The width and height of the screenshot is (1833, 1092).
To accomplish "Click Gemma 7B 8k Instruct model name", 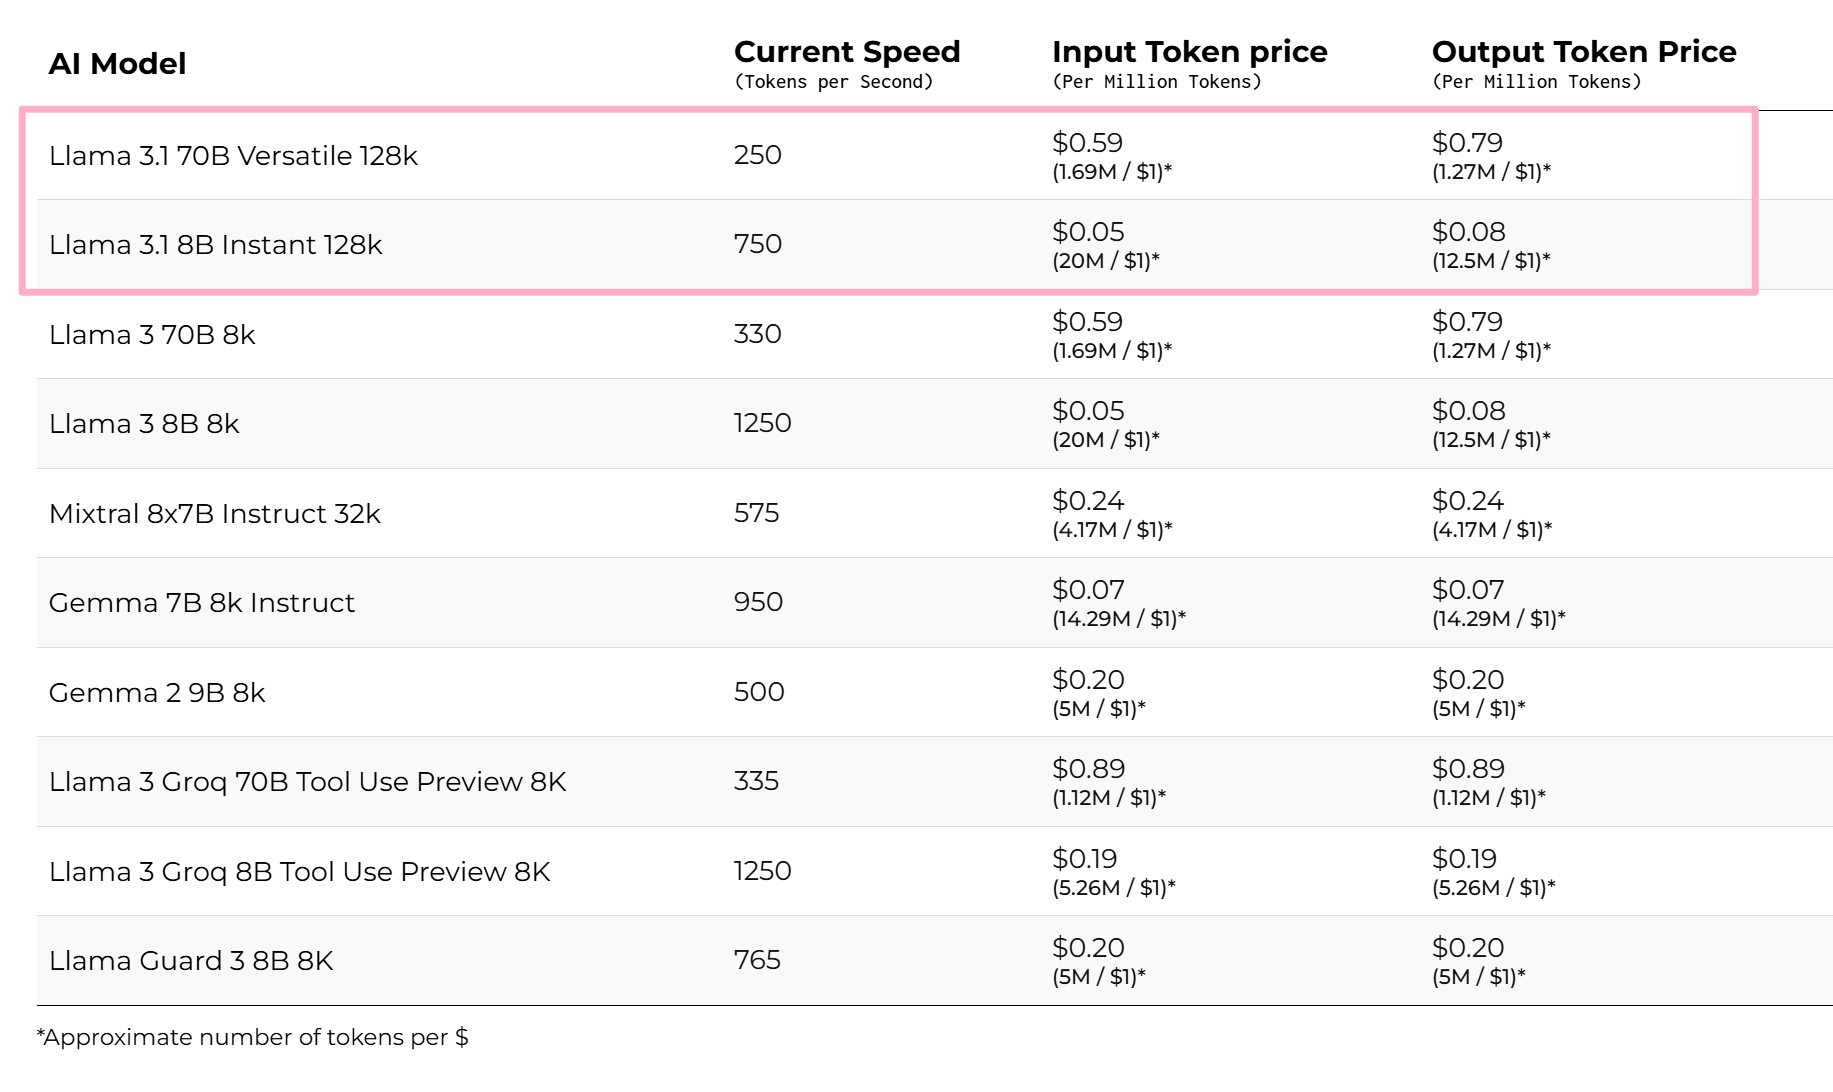I will (202, 603).
